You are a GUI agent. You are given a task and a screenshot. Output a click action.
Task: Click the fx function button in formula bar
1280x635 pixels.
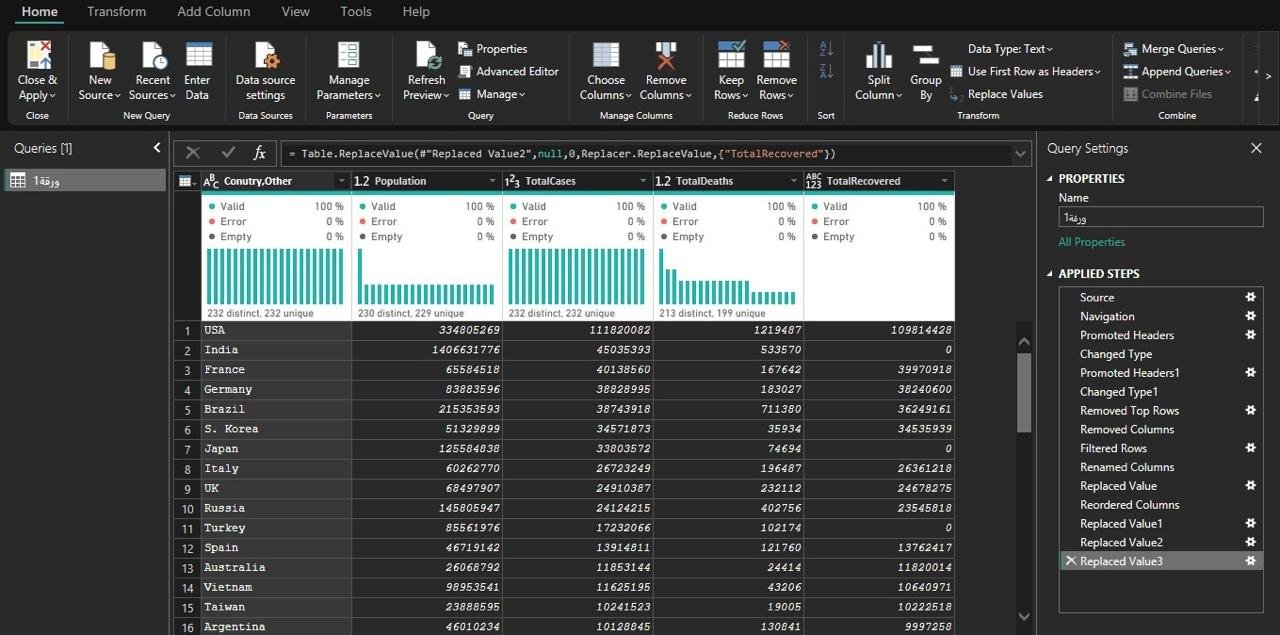[259, 153]
